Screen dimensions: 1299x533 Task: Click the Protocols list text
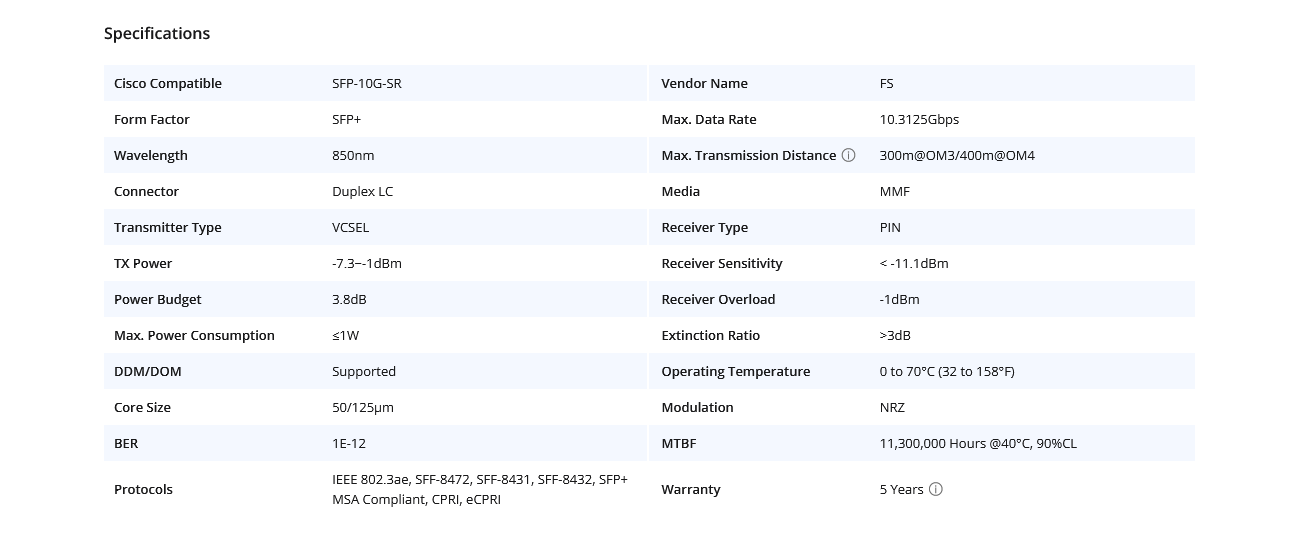click(x=480, y=489)
